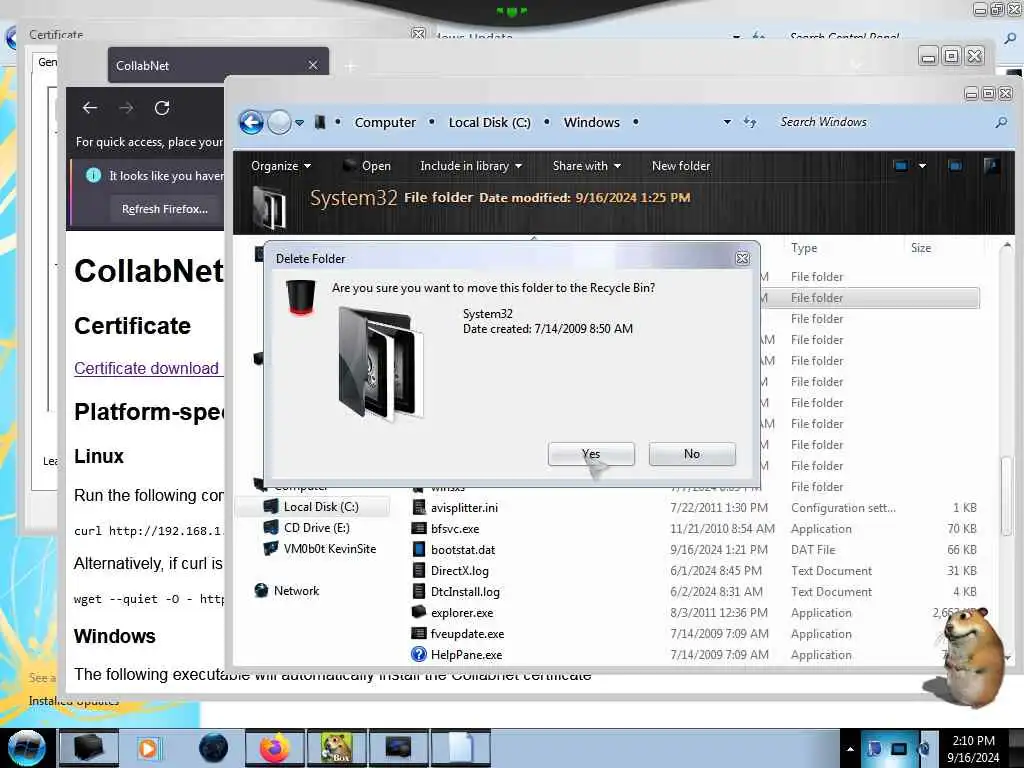Expand the Share with menu
The image size is (1024, 768).
click(x=586, y=166)
